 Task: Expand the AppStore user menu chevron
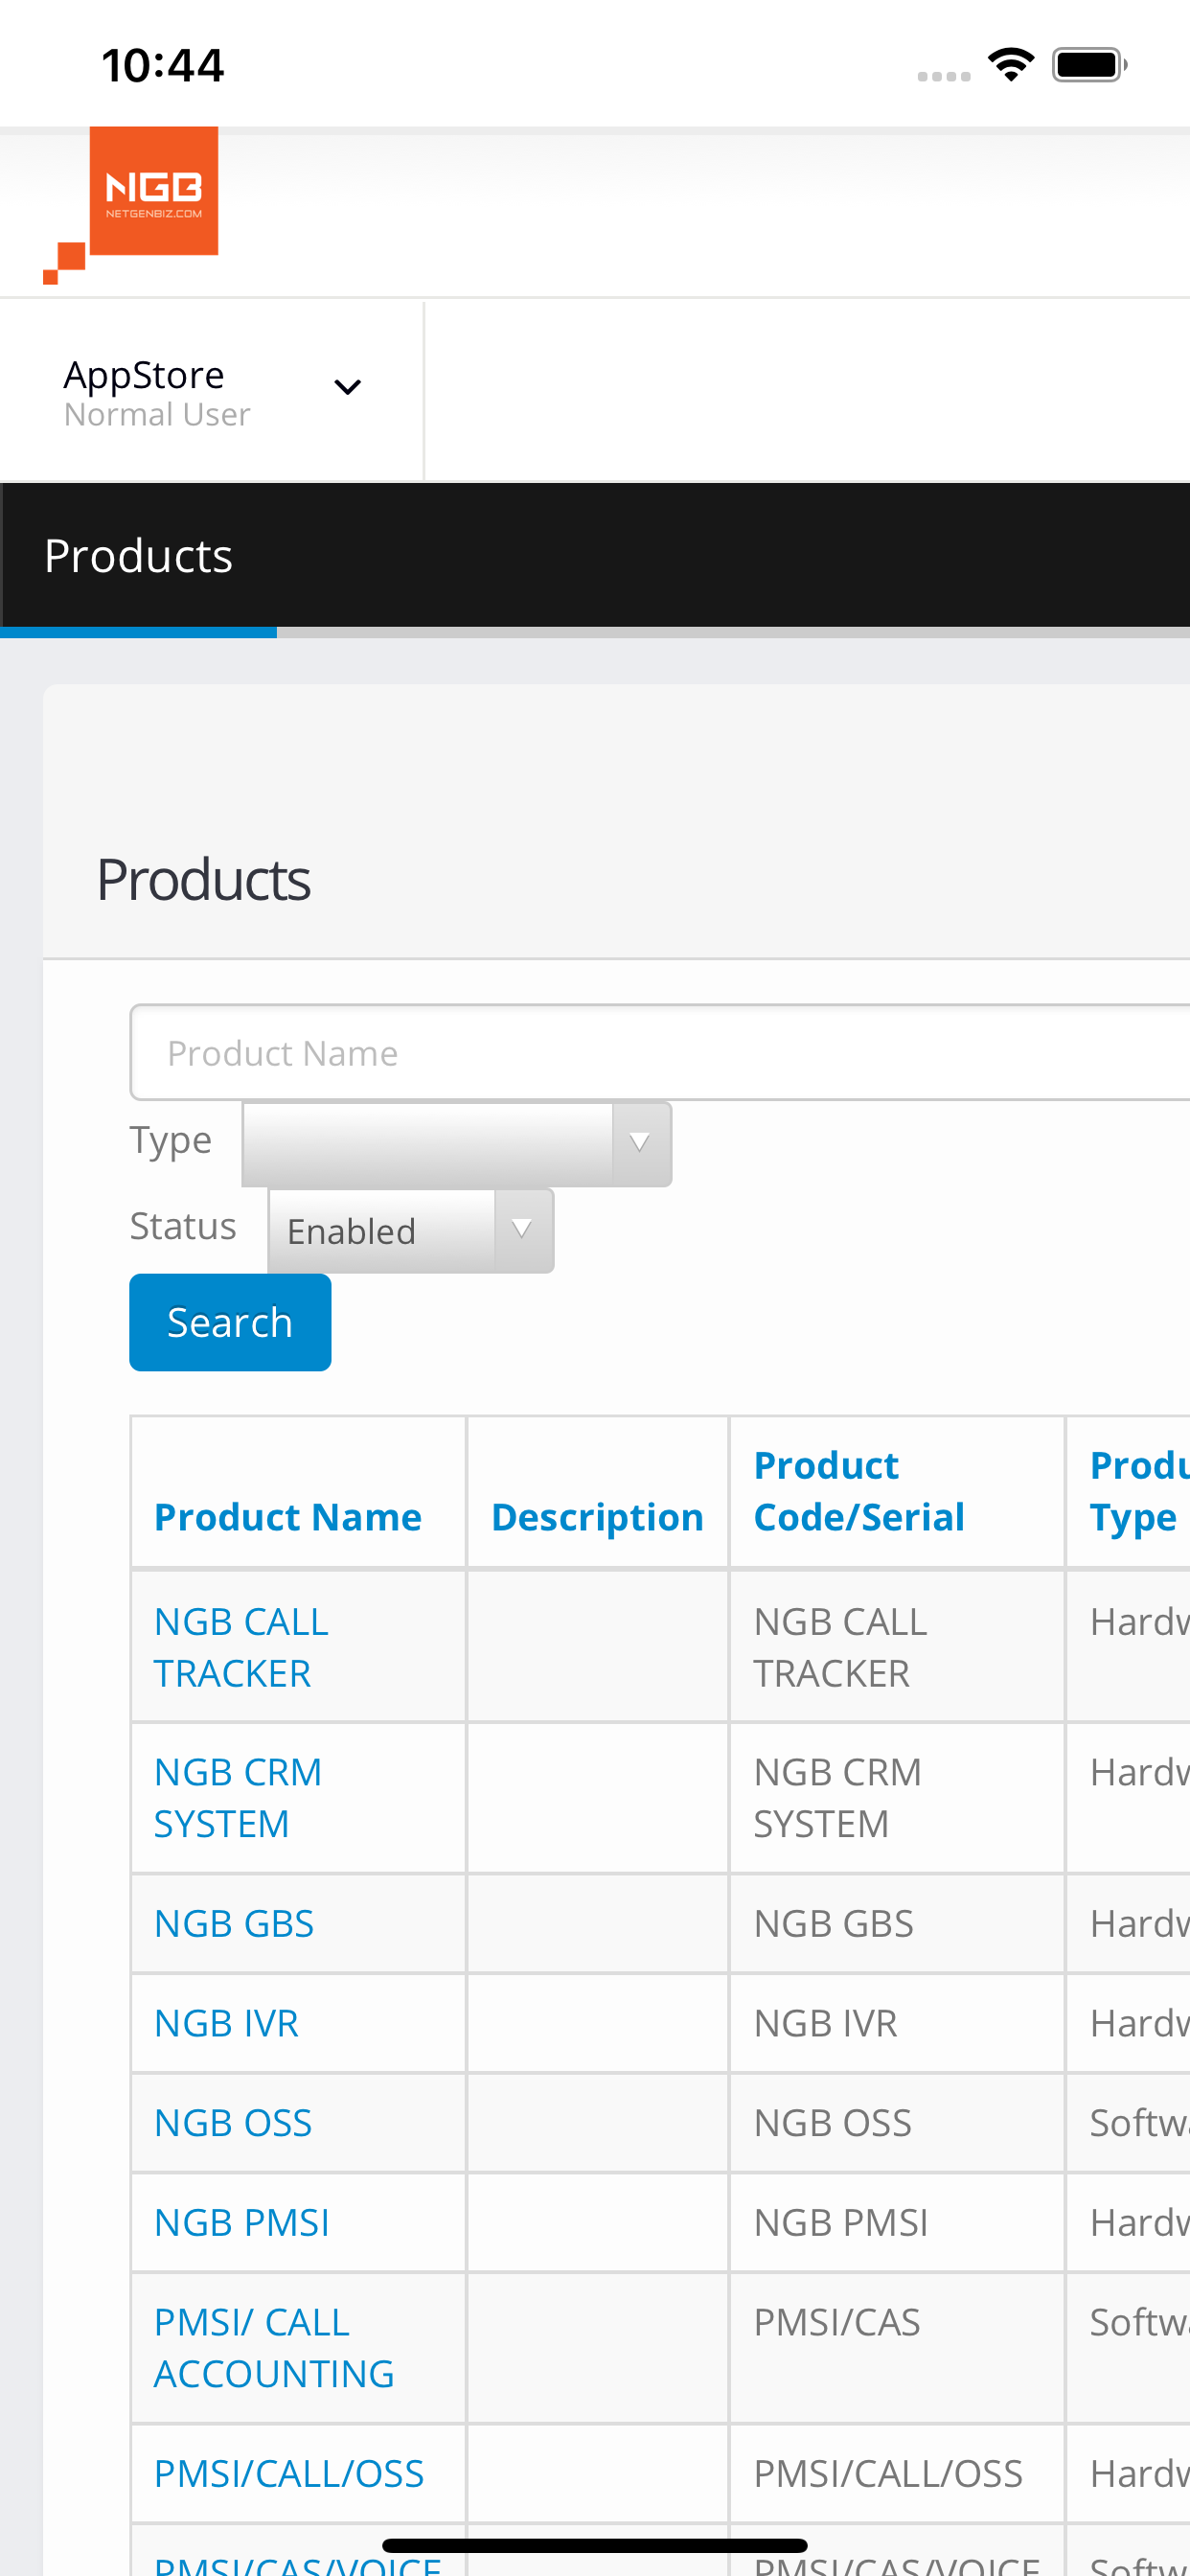(x=347, y=387)
